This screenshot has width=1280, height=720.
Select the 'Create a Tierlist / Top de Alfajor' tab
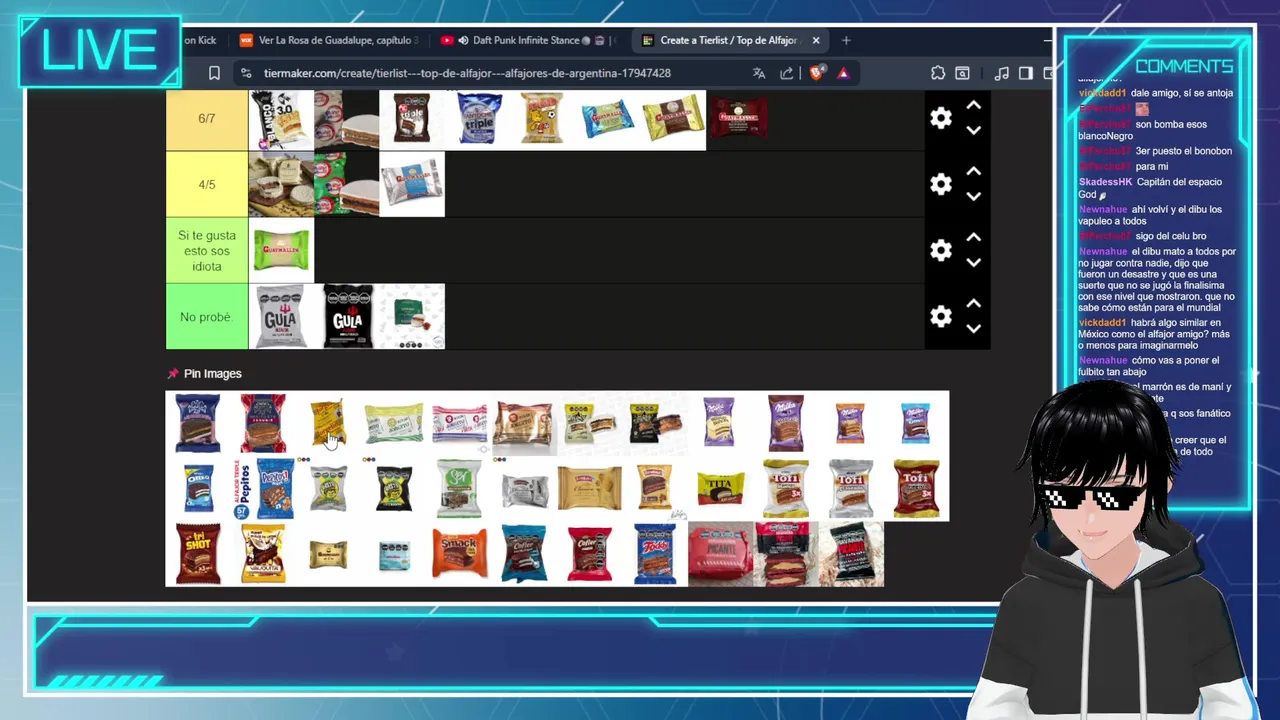[728, 40]
